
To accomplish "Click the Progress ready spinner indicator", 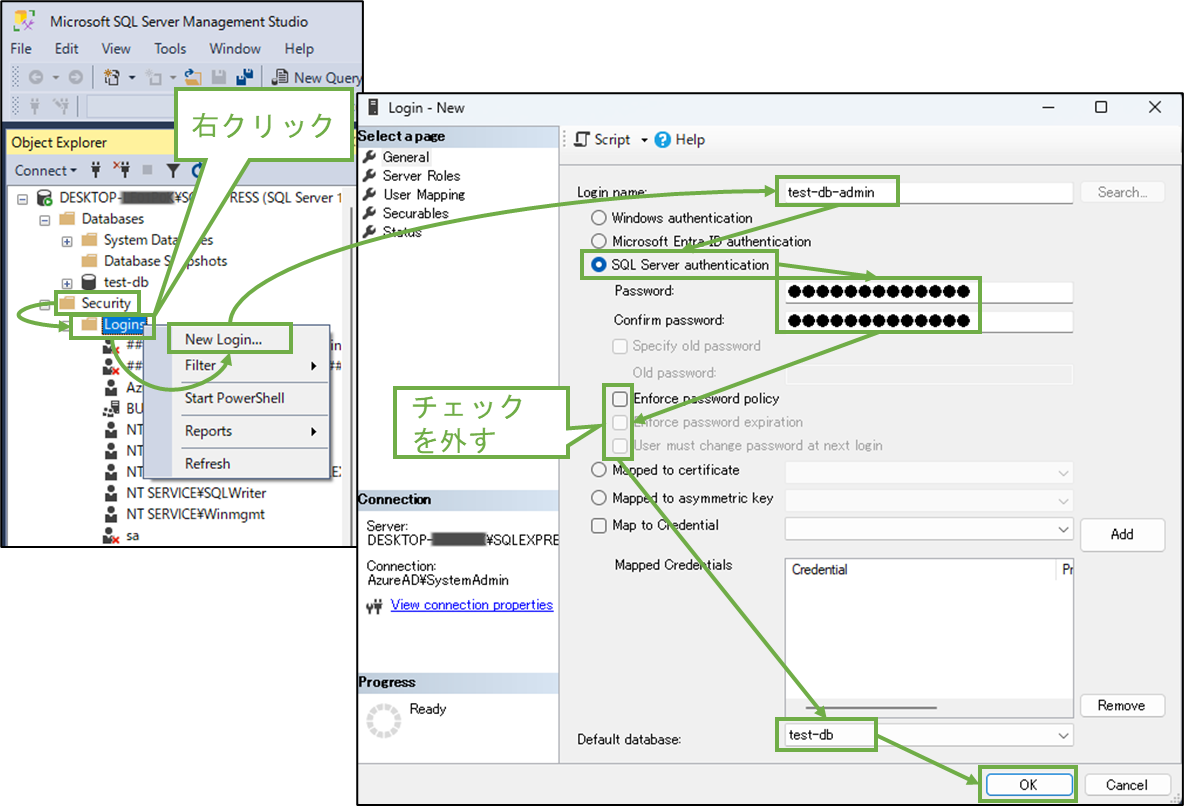I will point(383,720).
